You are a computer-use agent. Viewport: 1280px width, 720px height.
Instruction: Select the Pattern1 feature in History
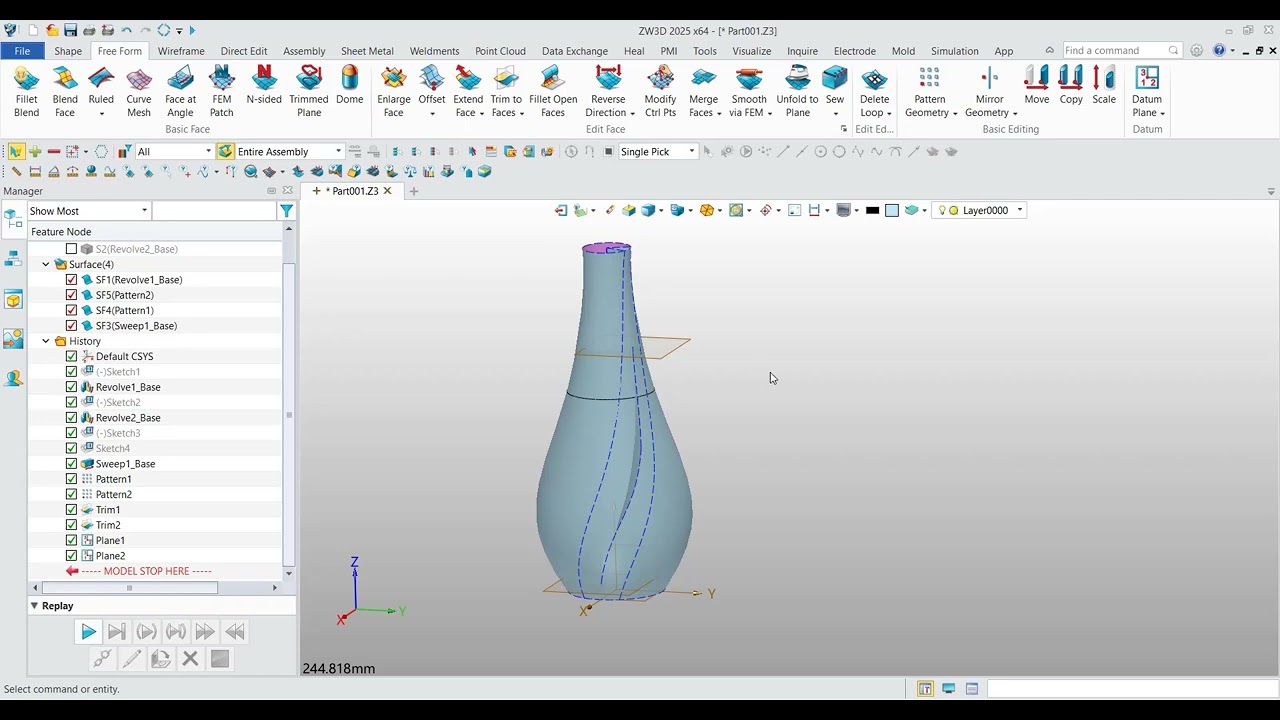(113, 479)
